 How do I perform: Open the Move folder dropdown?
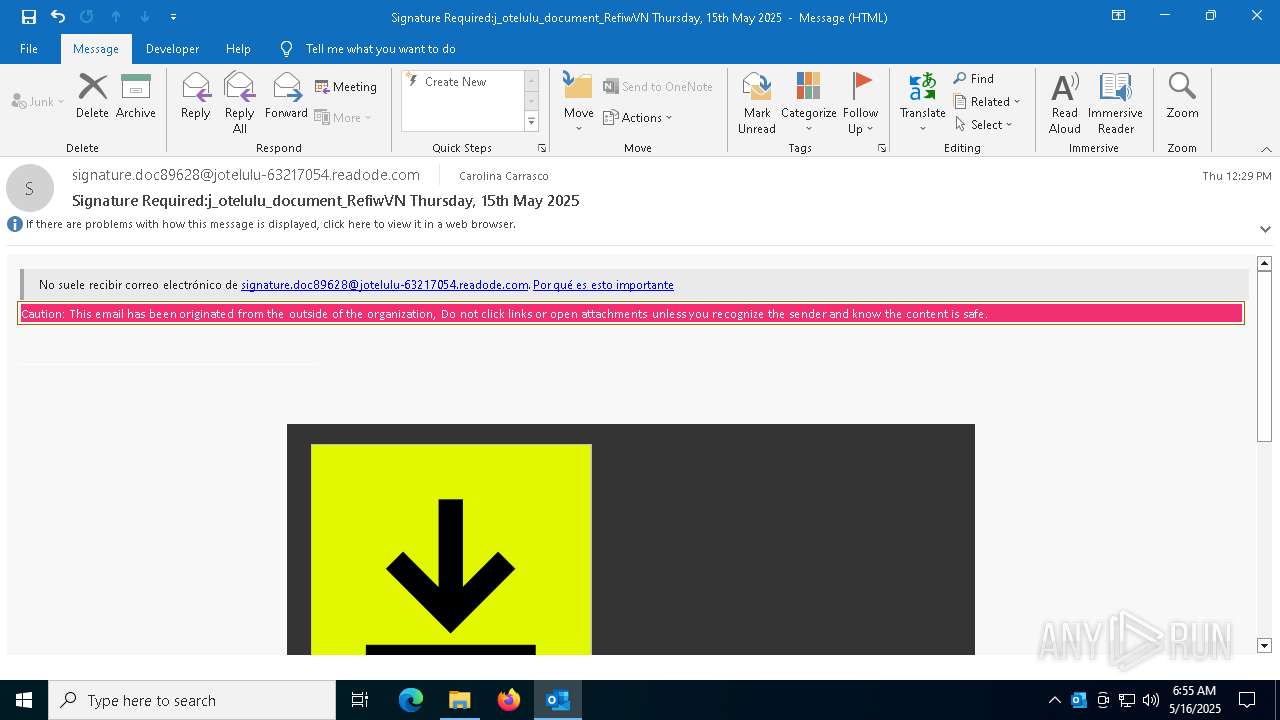579,102
